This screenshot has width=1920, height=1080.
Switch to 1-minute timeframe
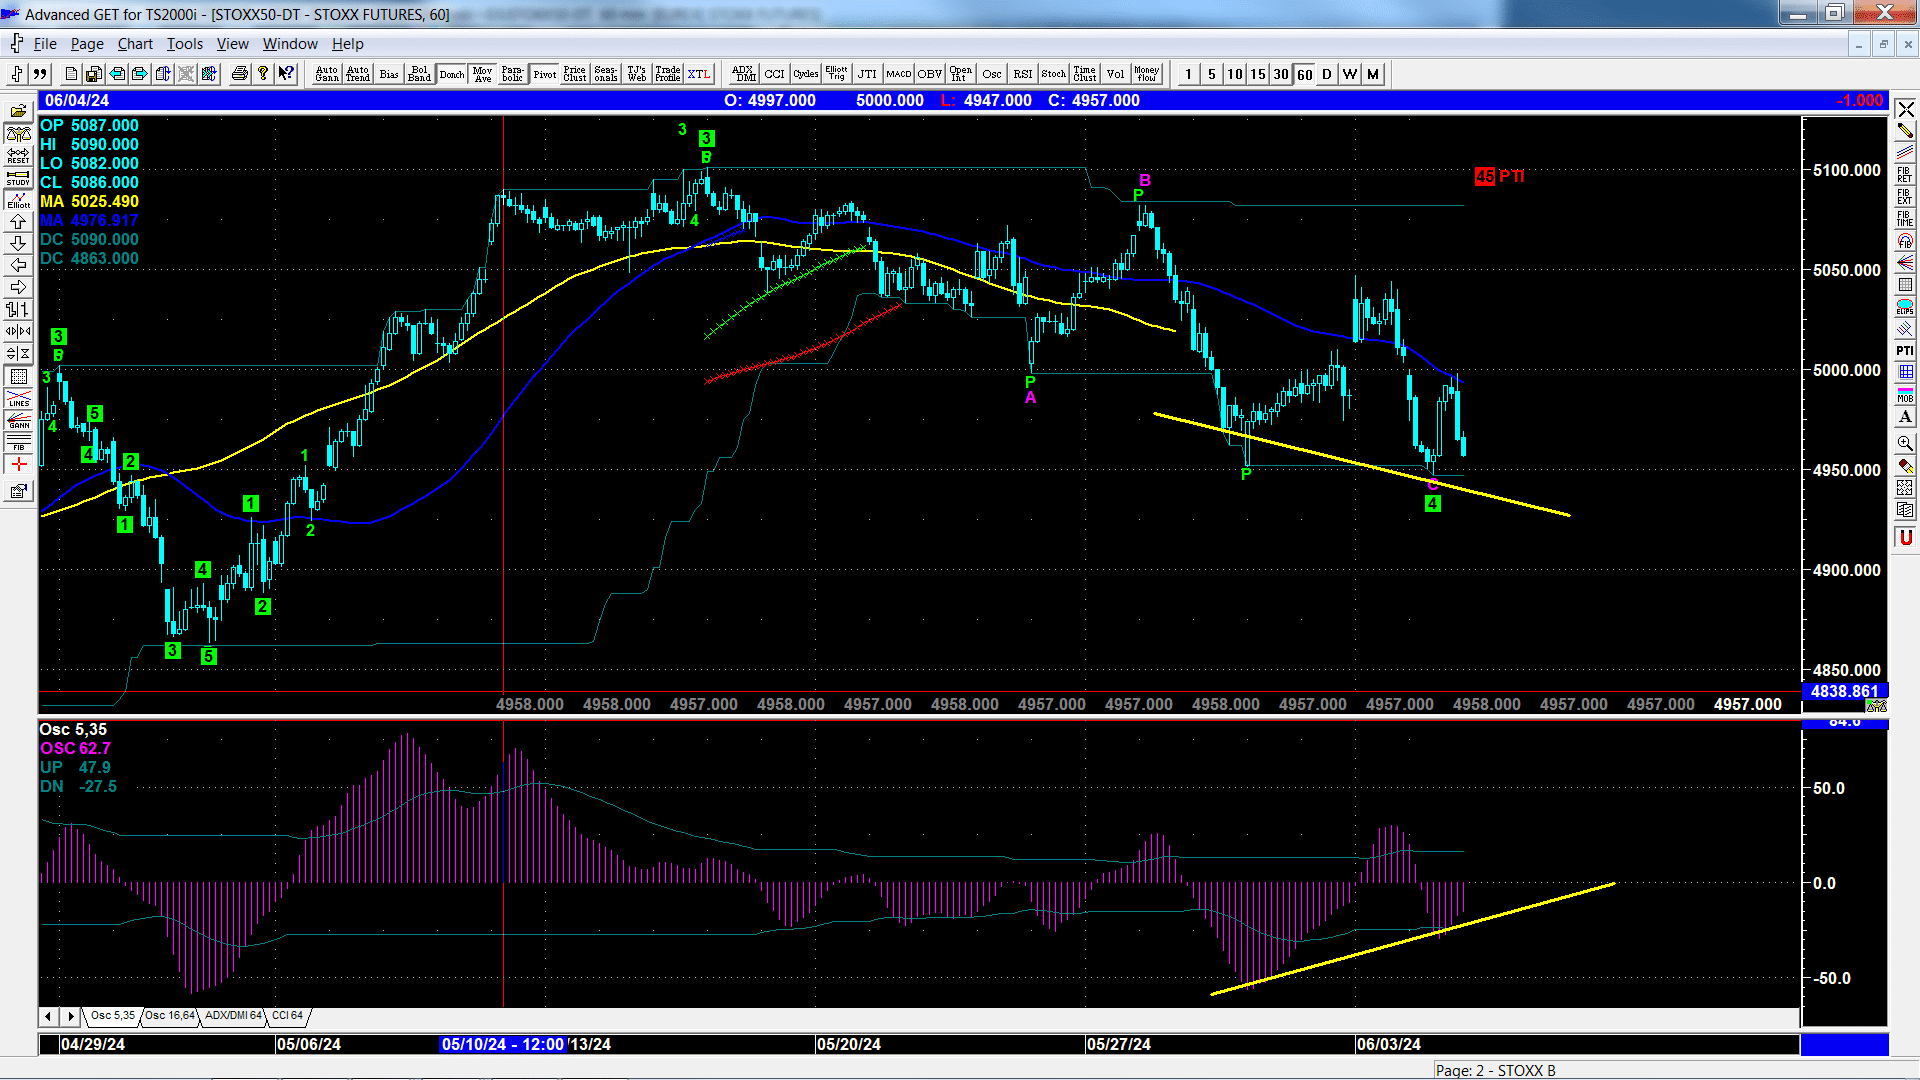click(1188, 74)
